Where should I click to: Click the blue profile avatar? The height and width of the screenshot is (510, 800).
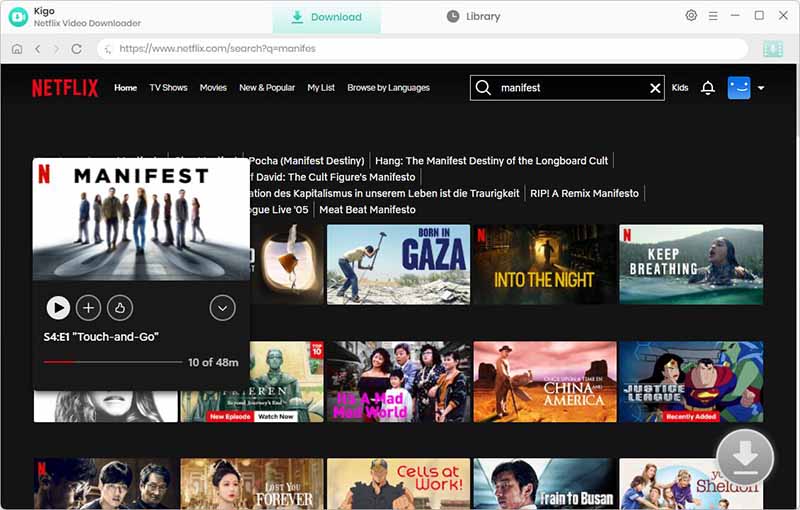point(739,88)
